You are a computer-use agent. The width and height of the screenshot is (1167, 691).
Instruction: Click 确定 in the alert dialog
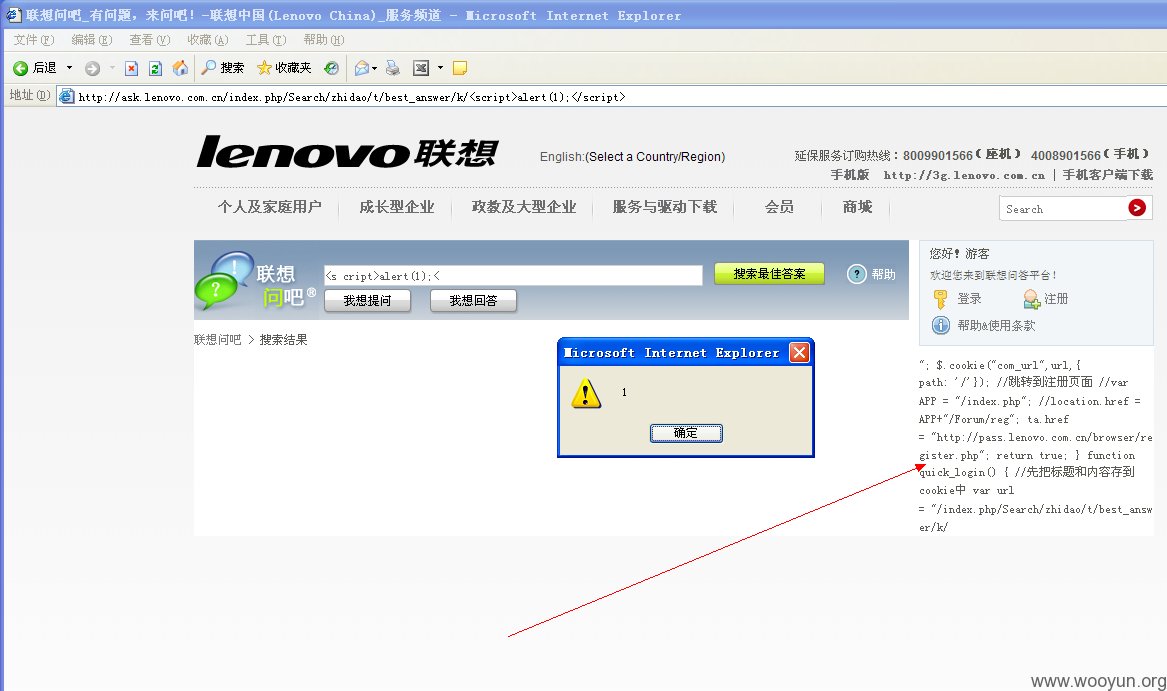coord(686,433)
